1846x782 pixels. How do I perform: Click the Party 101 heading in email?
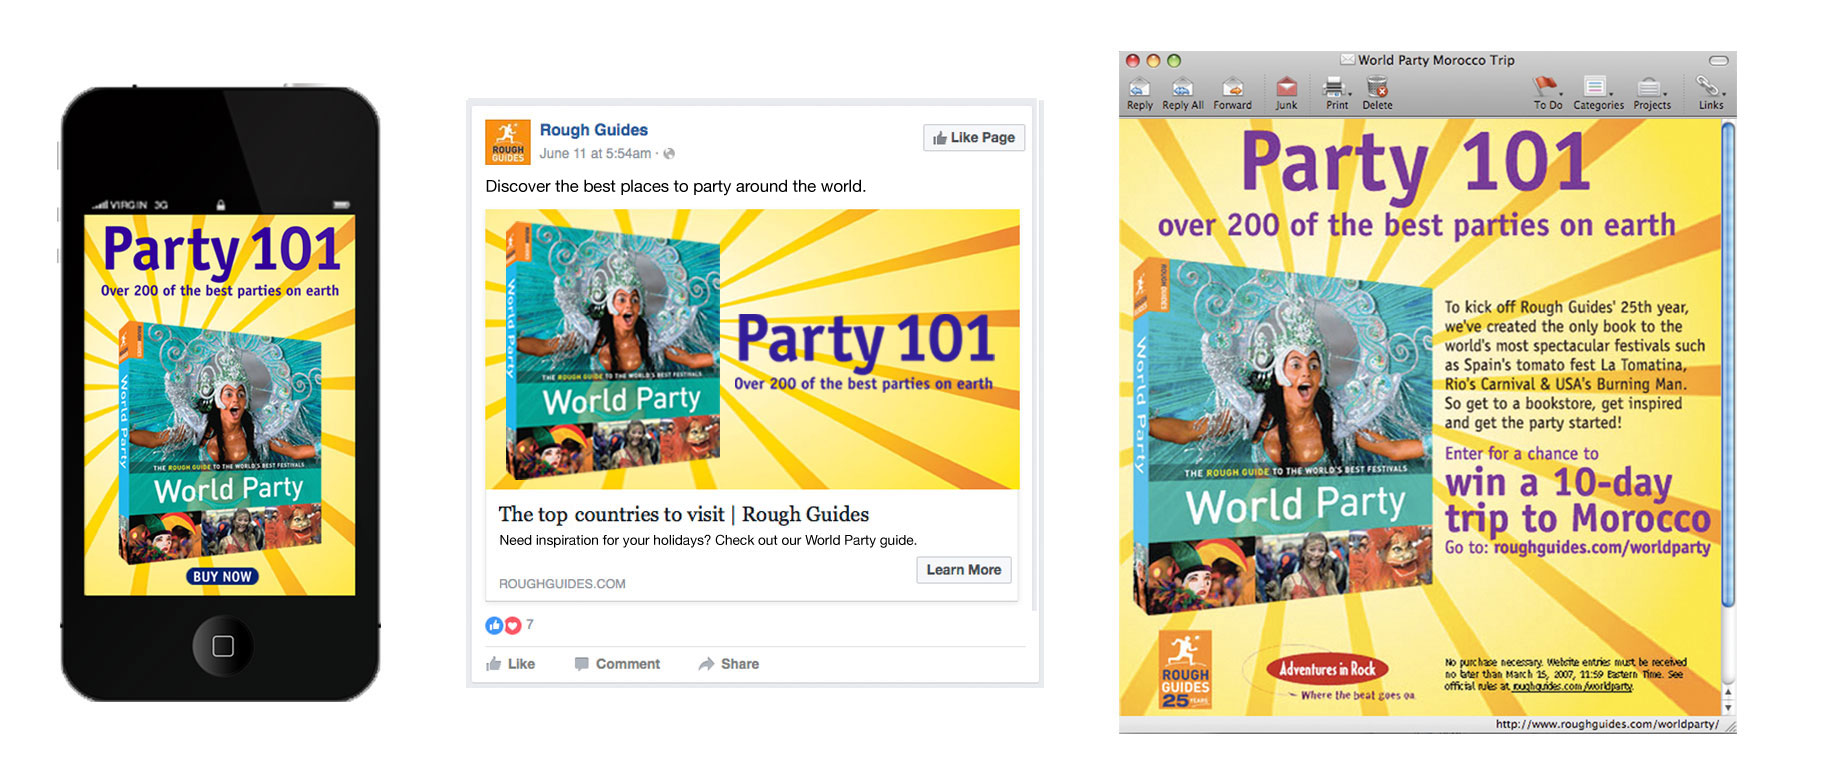[x=1416, y=162]
